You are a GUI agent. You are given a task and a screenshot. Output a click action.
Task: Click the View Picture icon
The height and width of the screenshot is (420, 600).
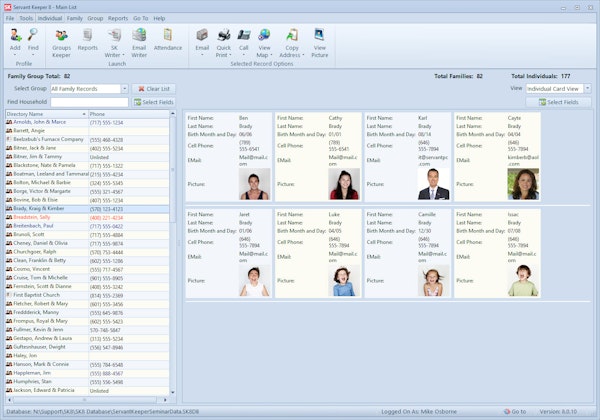click(x=319, y=36)
